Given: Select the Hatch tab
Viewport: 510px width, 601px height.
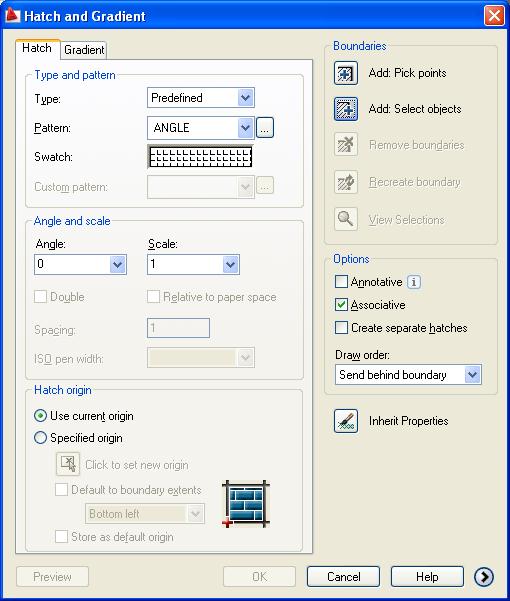Looking at the screenshot, I should coord(37,48).
